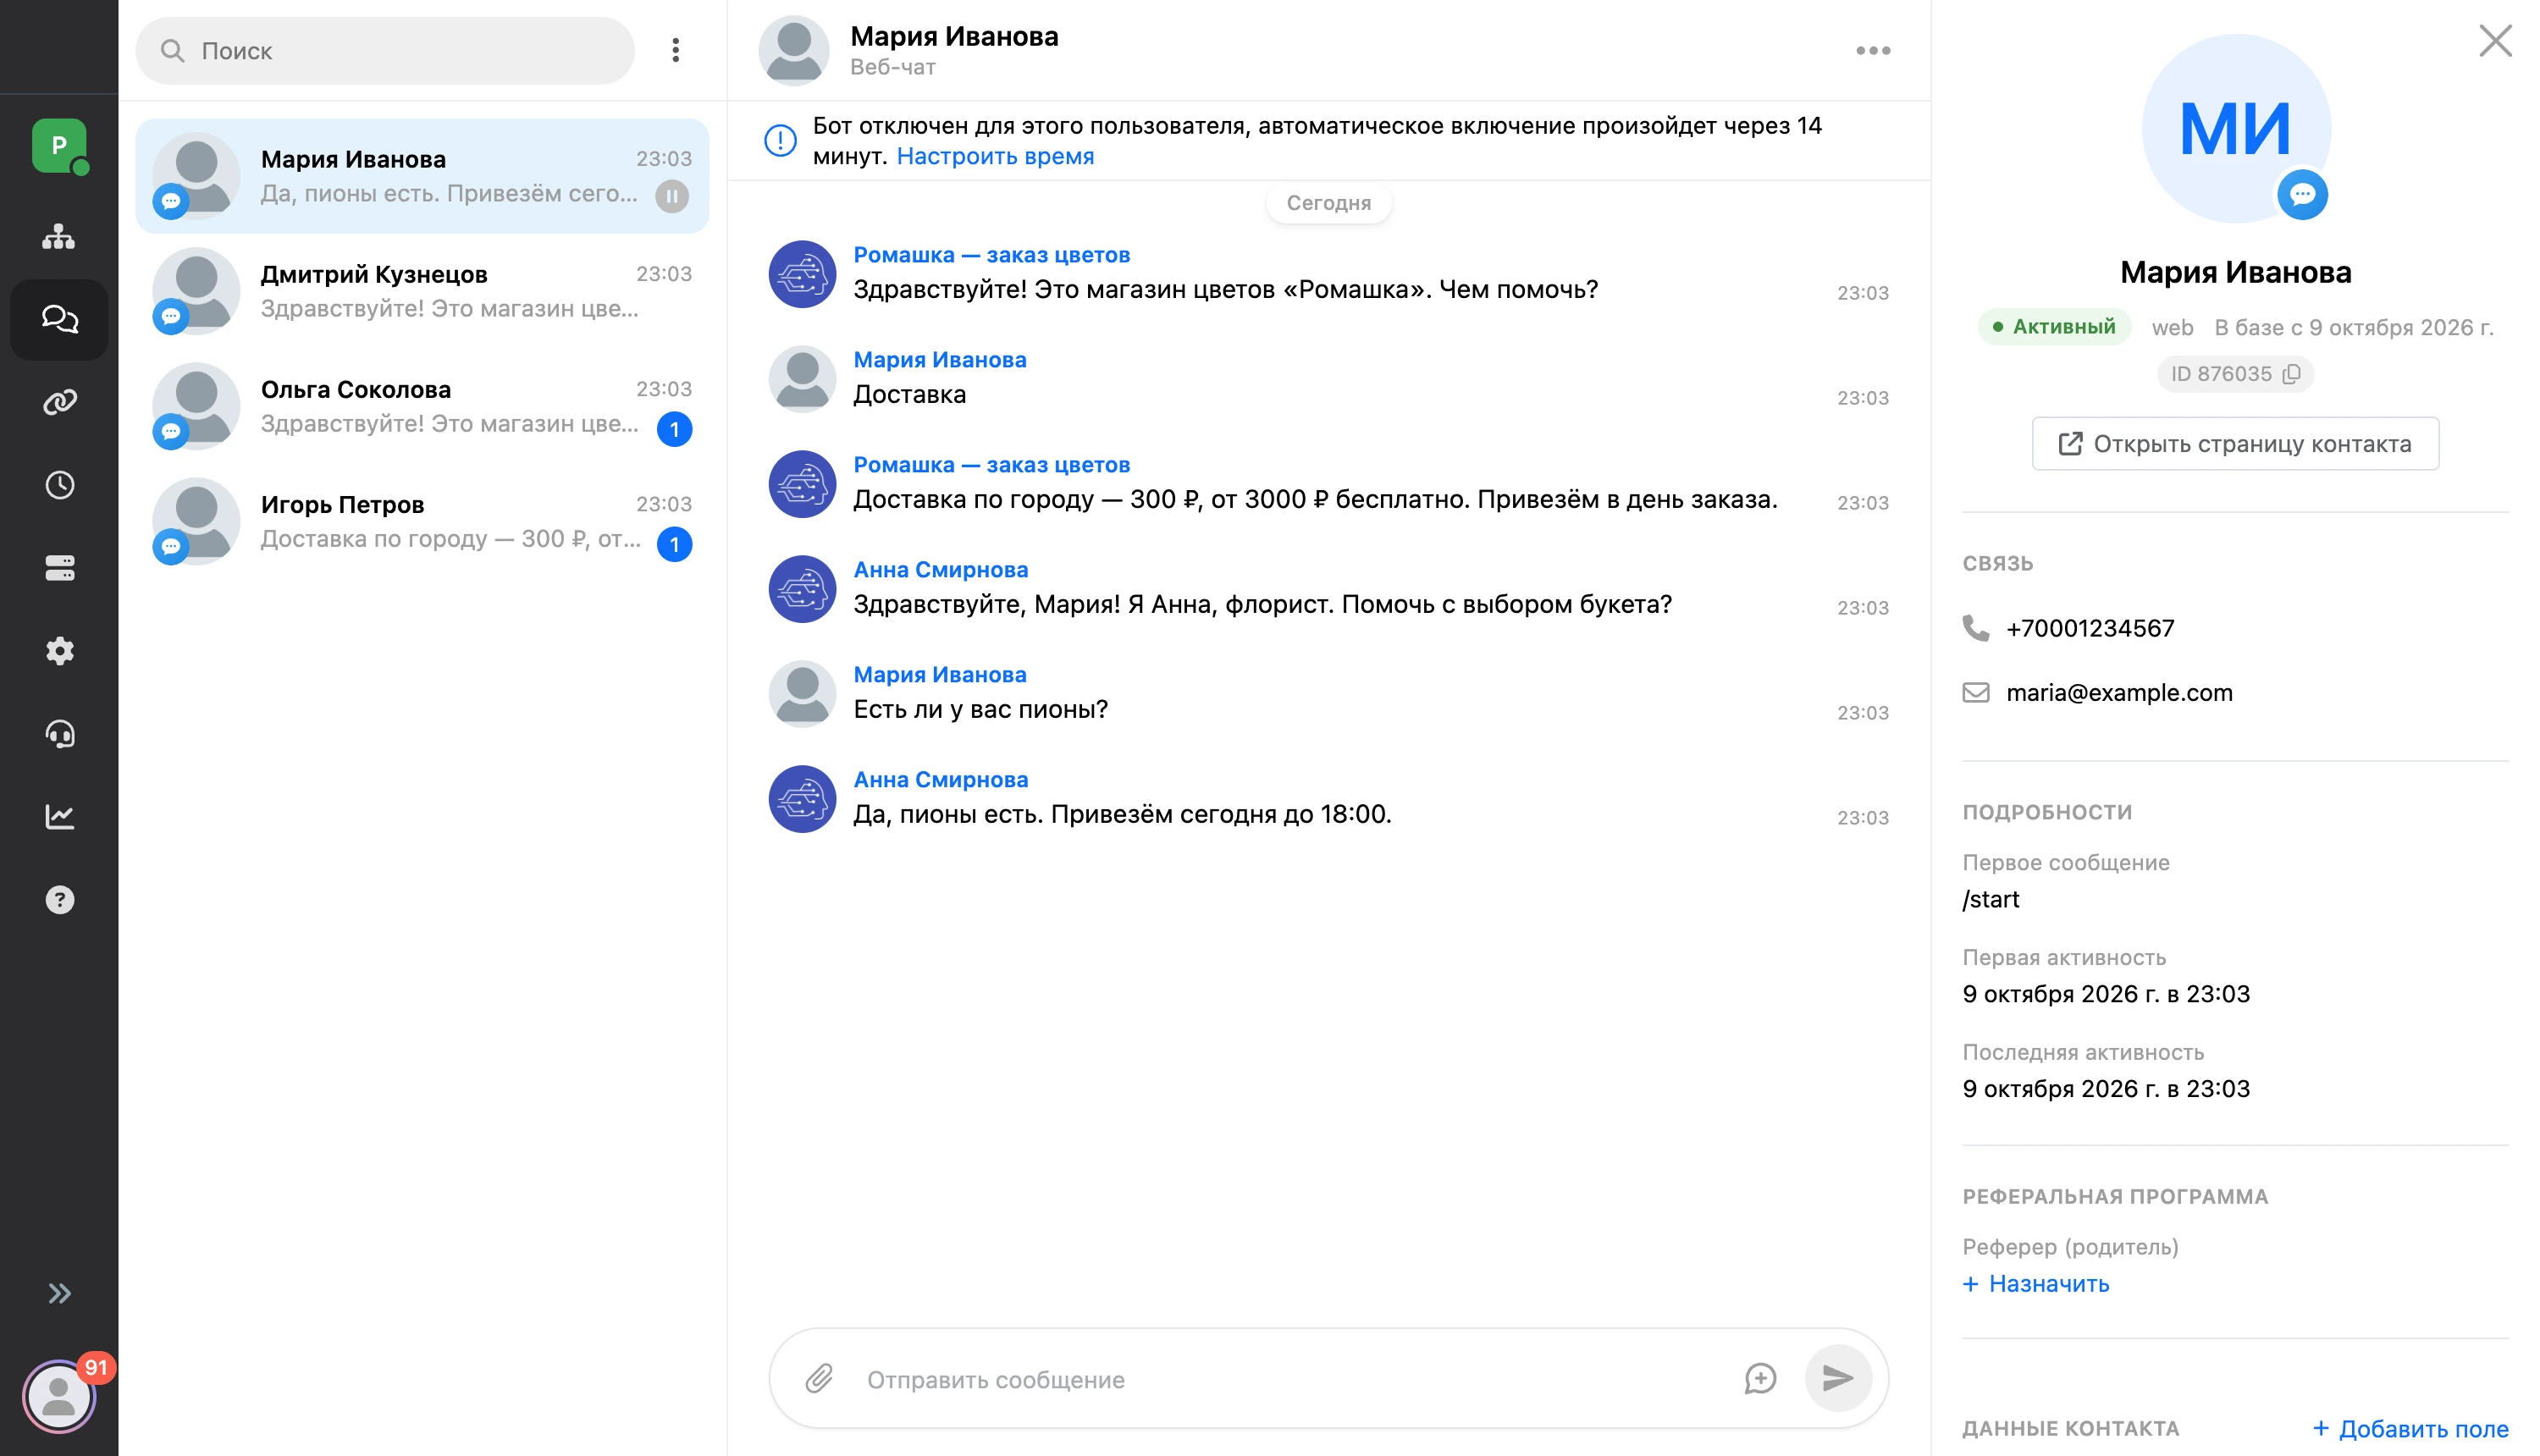
Task: Open the headset support sidebar icon
Action: pyautogui.click(x=59, y=734)
